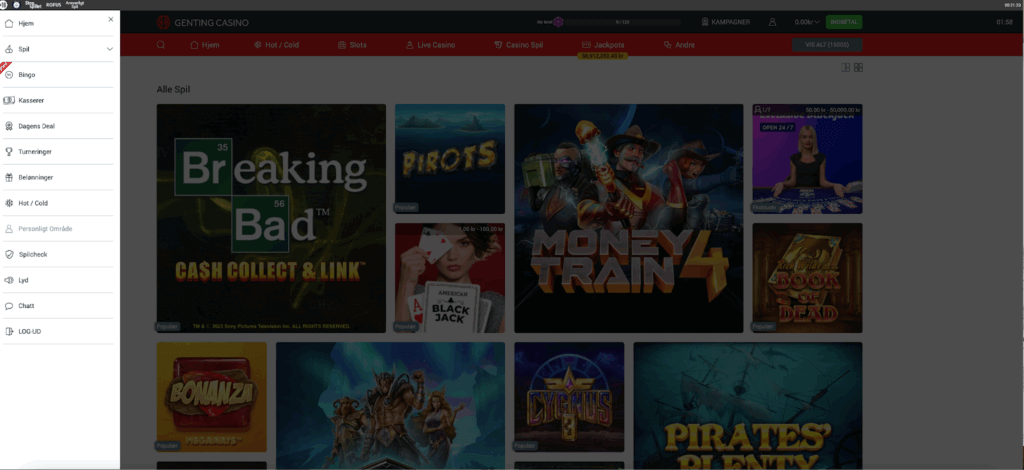Open Belønninger gift entry
The image size is (1024, 470).
[57, 178]
